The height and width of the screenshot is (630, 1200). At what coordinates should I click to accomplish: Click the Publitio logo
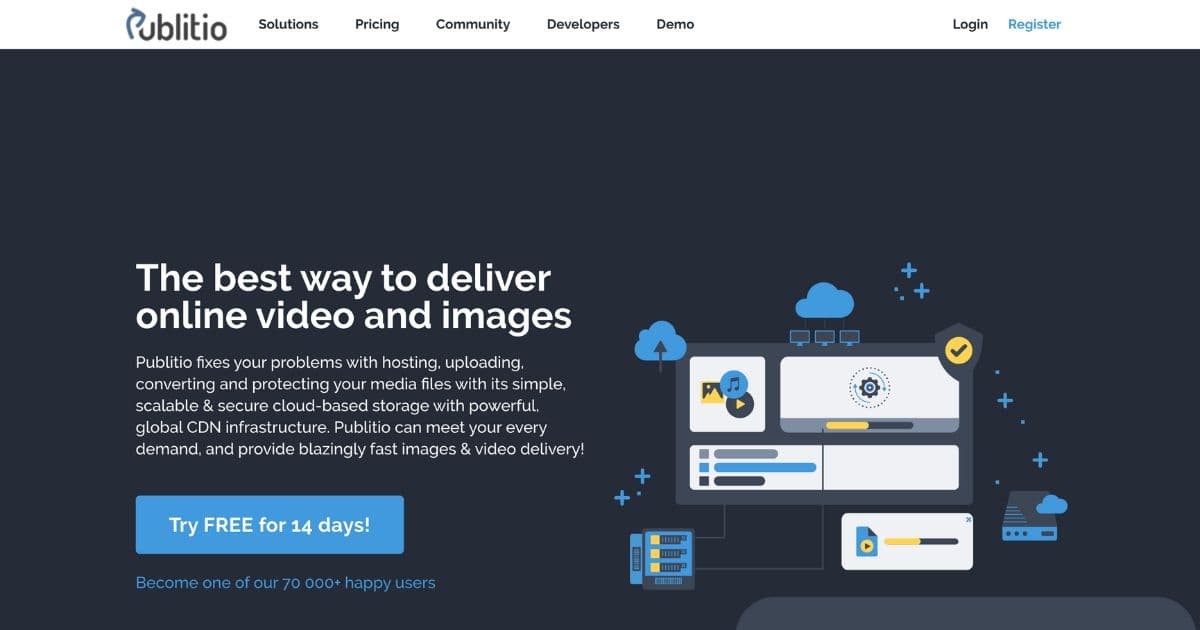coord(177,24)
